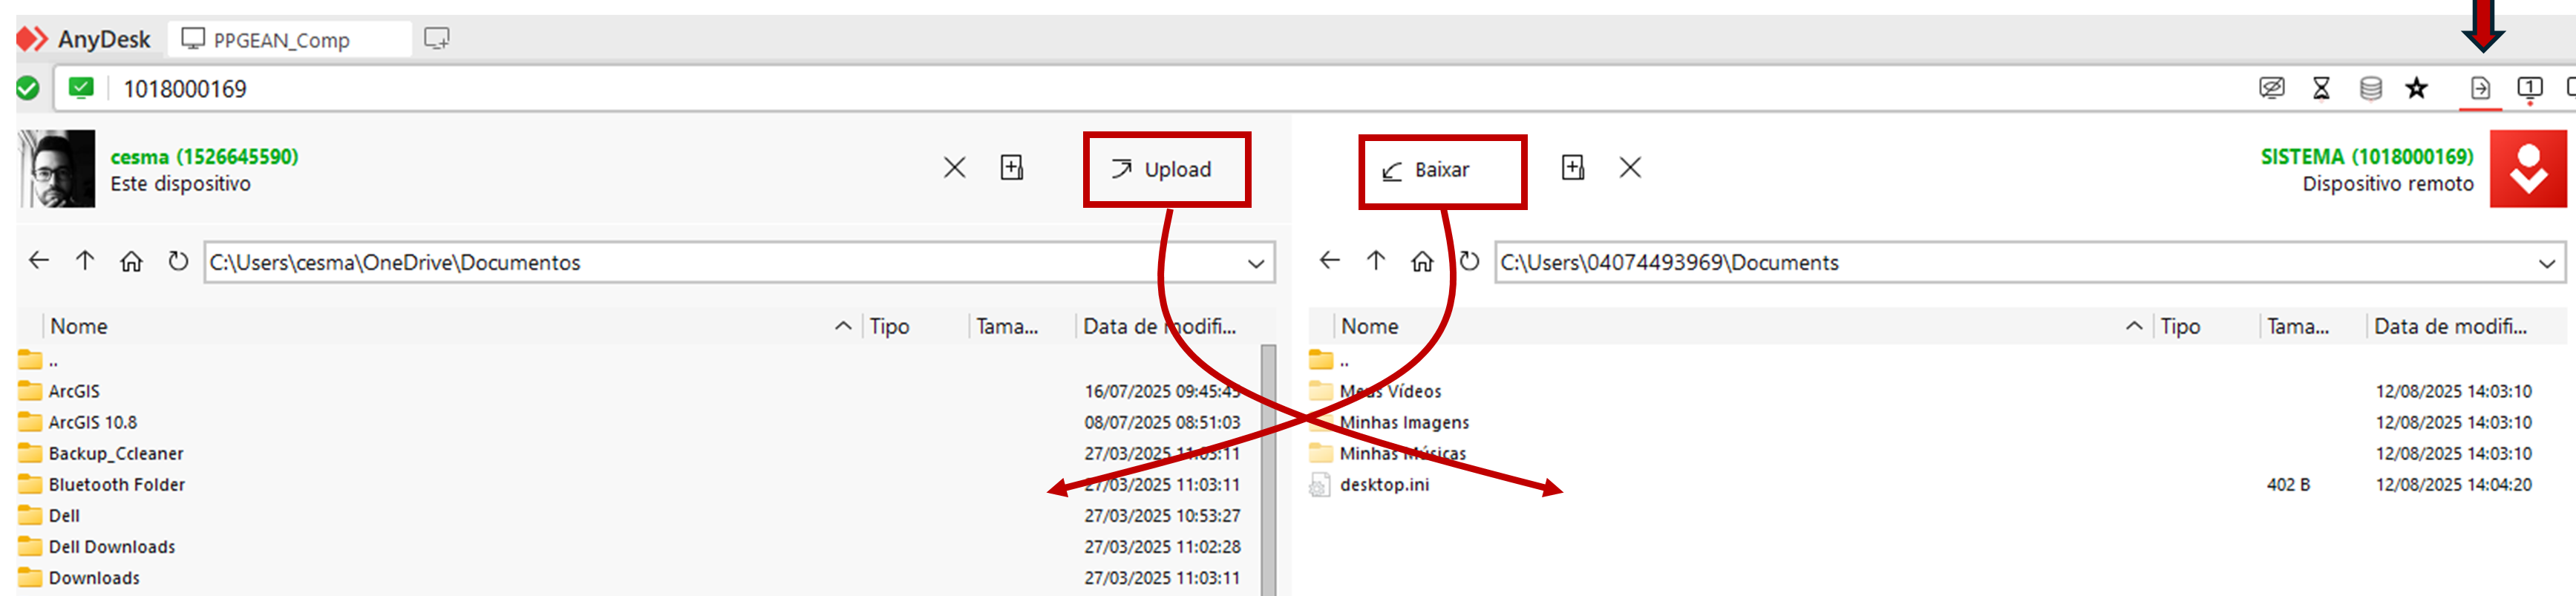
Task: Switch to the PPGEAN_Comp tab
Action: [x=281, y=40]
